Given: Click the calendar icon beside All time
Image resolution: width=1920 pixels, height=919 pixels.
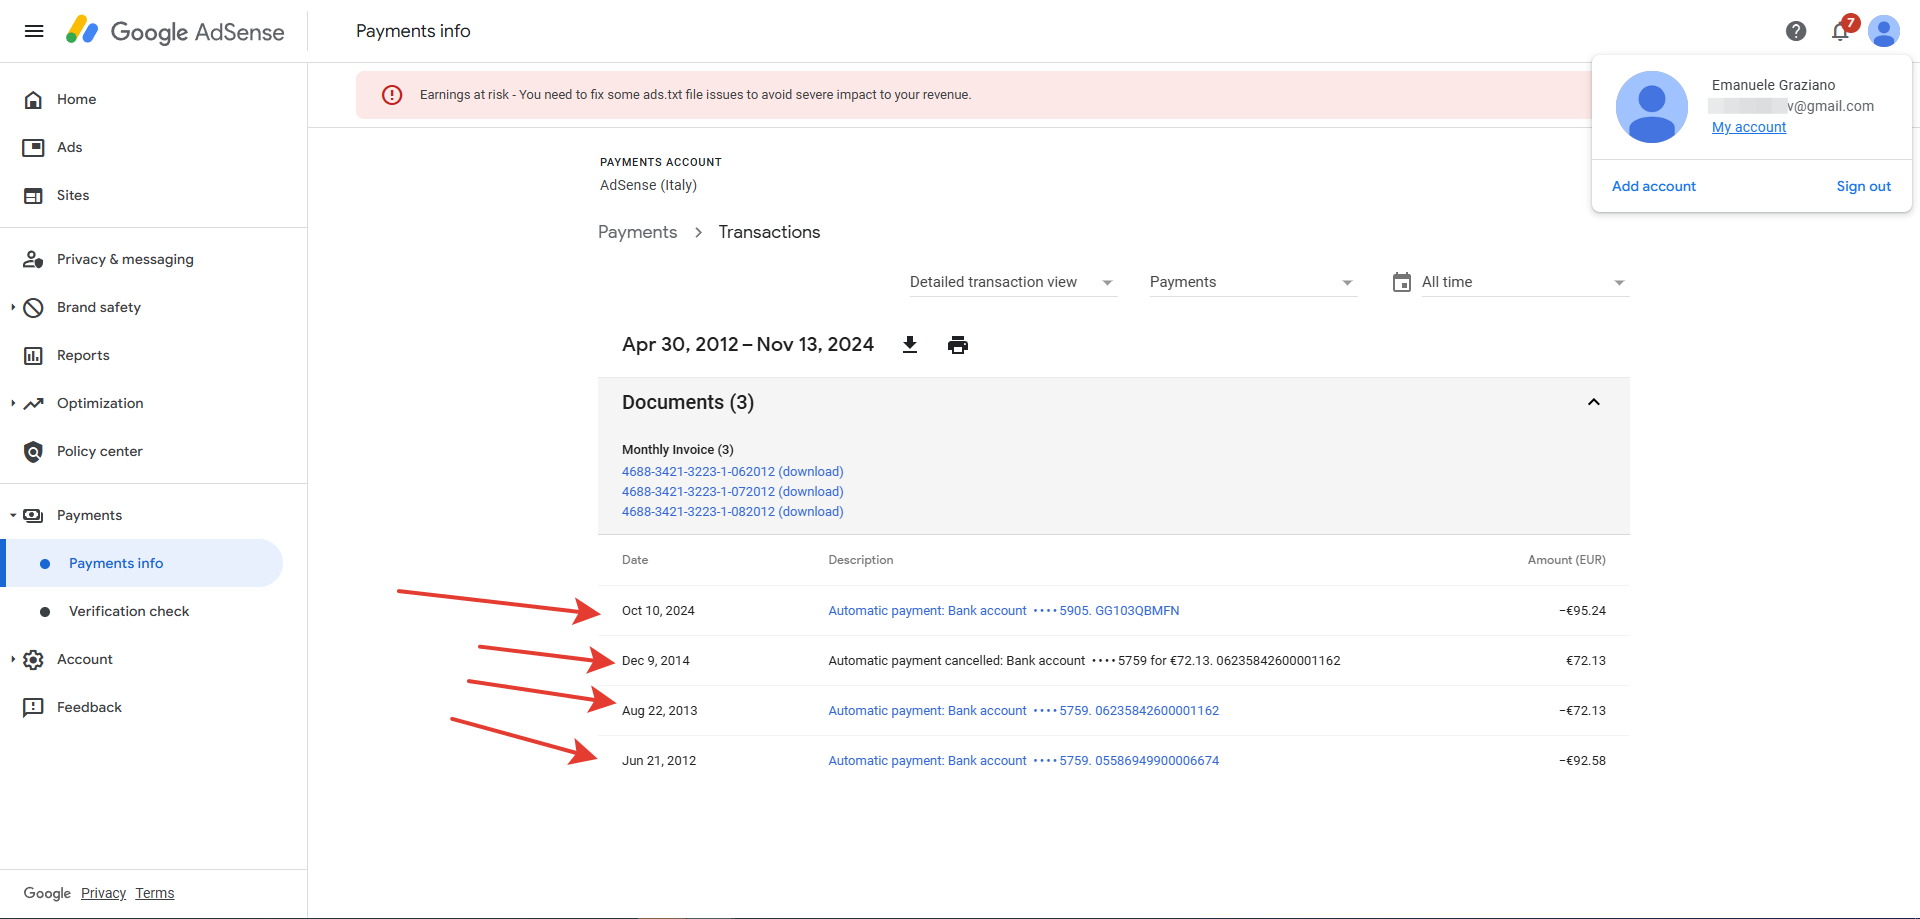Looking at the screenshot, I should (1402, 282).
